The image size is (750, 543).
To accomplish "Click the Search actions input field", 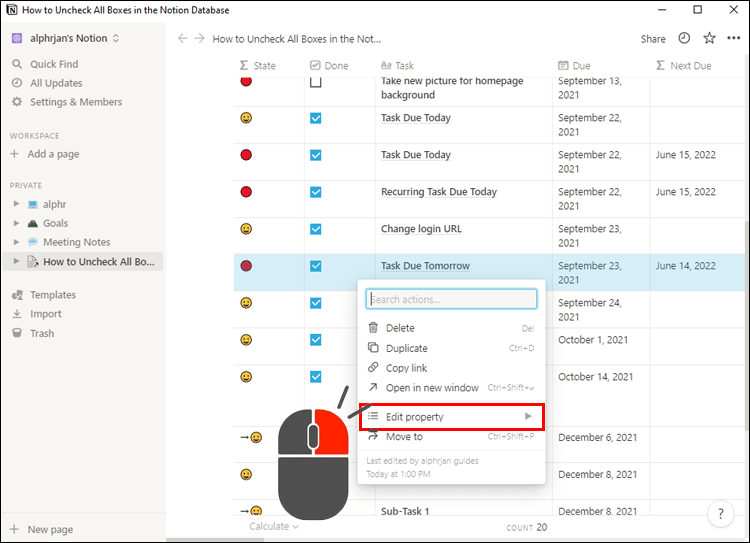I will click(451, 299).
